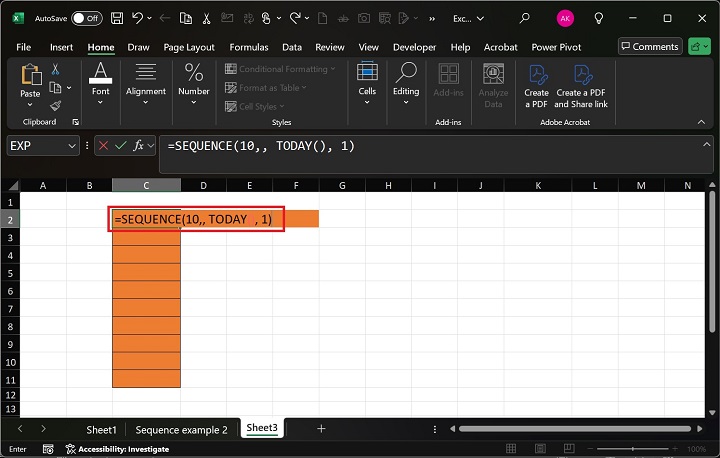Image resolution: width=720 pixels, height=458 pixels.
Task: Open the Formulas ribbon tab
Action: pos(248,47)
